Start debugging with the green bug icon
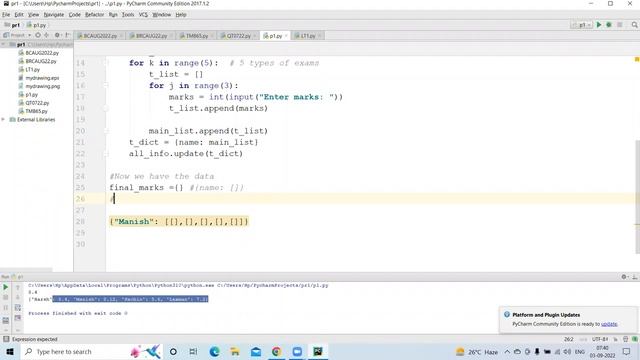 [x=609, y=25]
